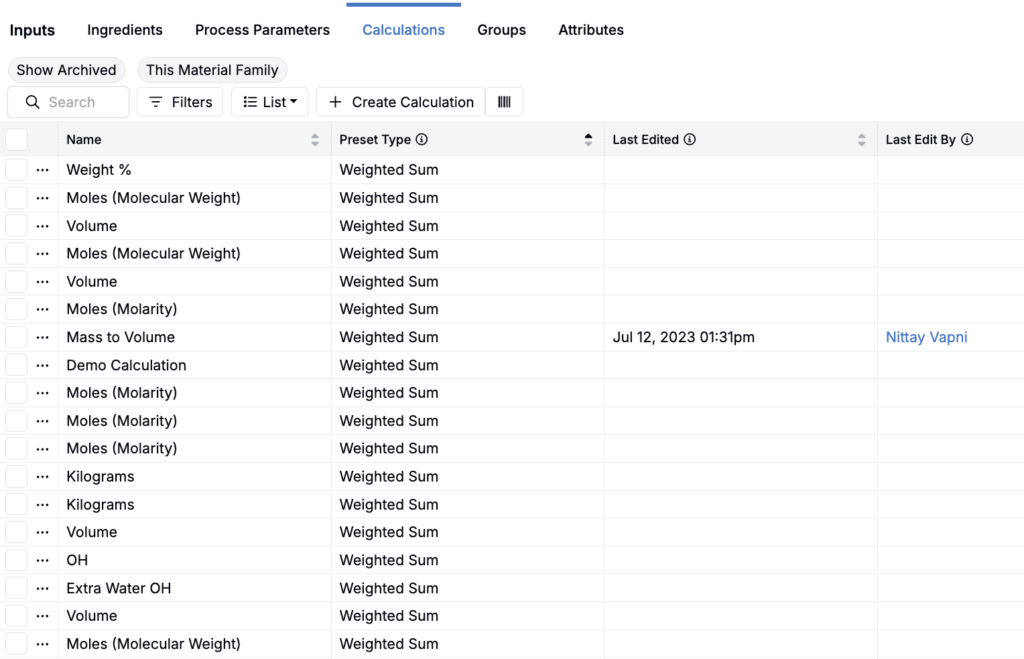
Task: Sort by Last Edited column arrows
Action: coord(861,140)
